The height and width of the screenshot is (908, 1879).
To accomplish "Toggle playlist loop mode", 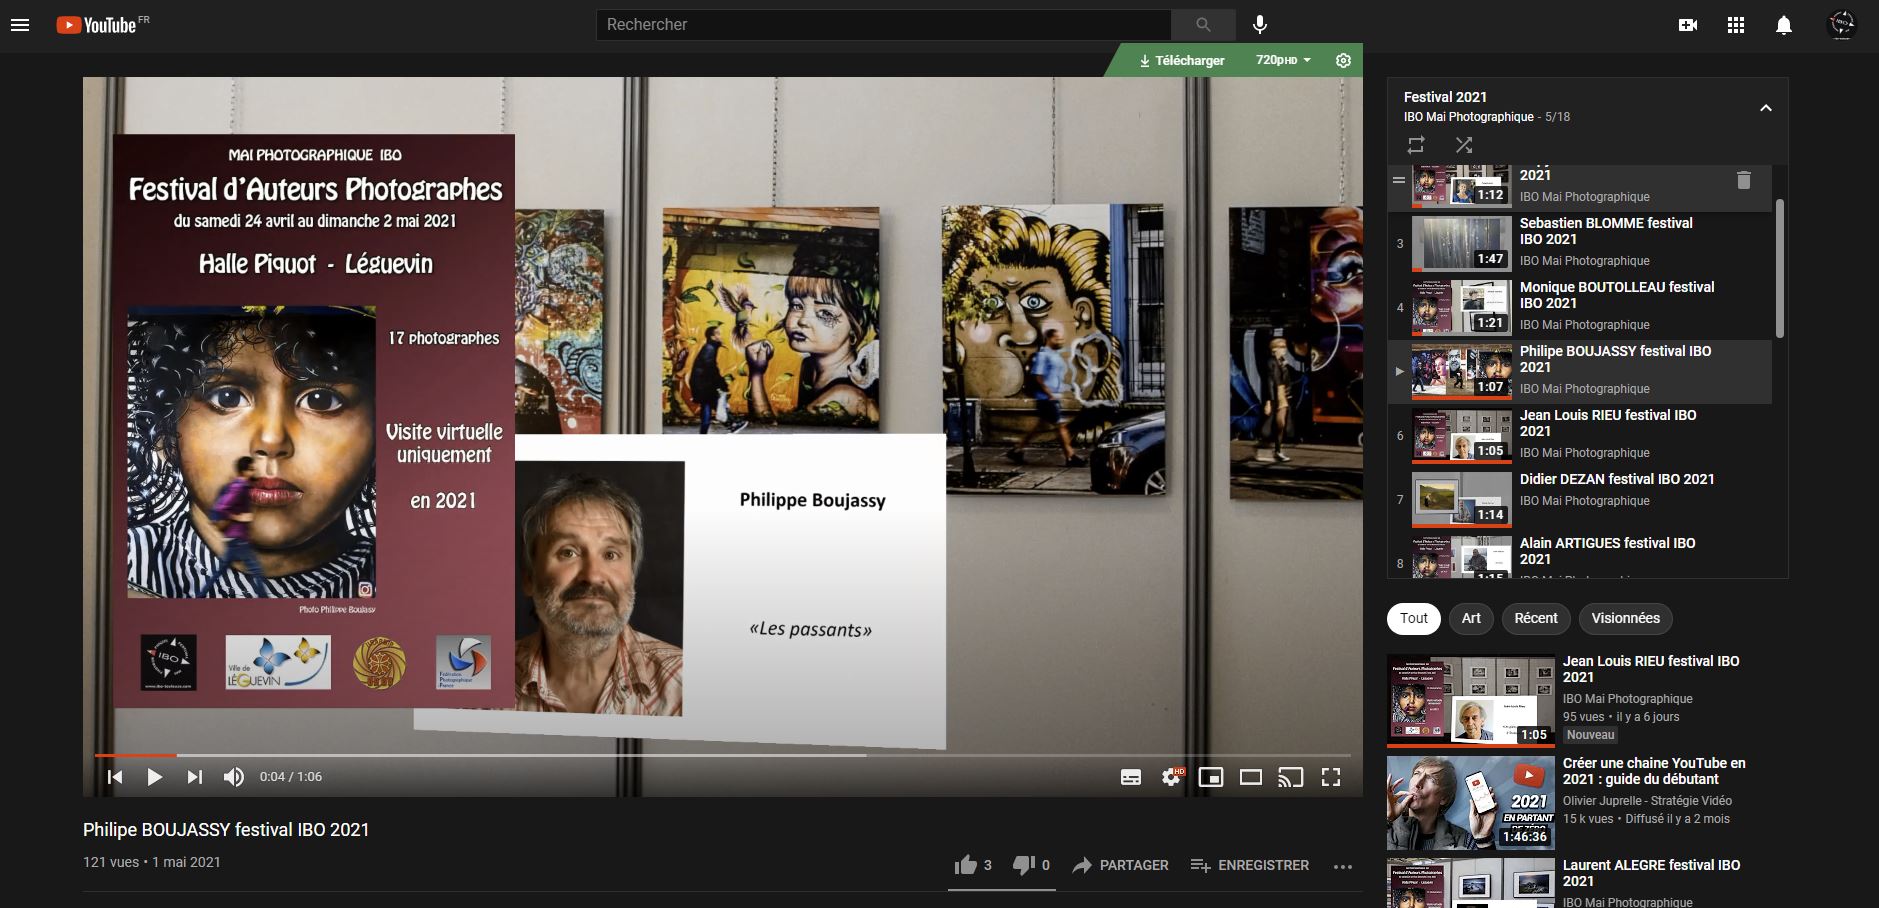I will click(1416, 145).
